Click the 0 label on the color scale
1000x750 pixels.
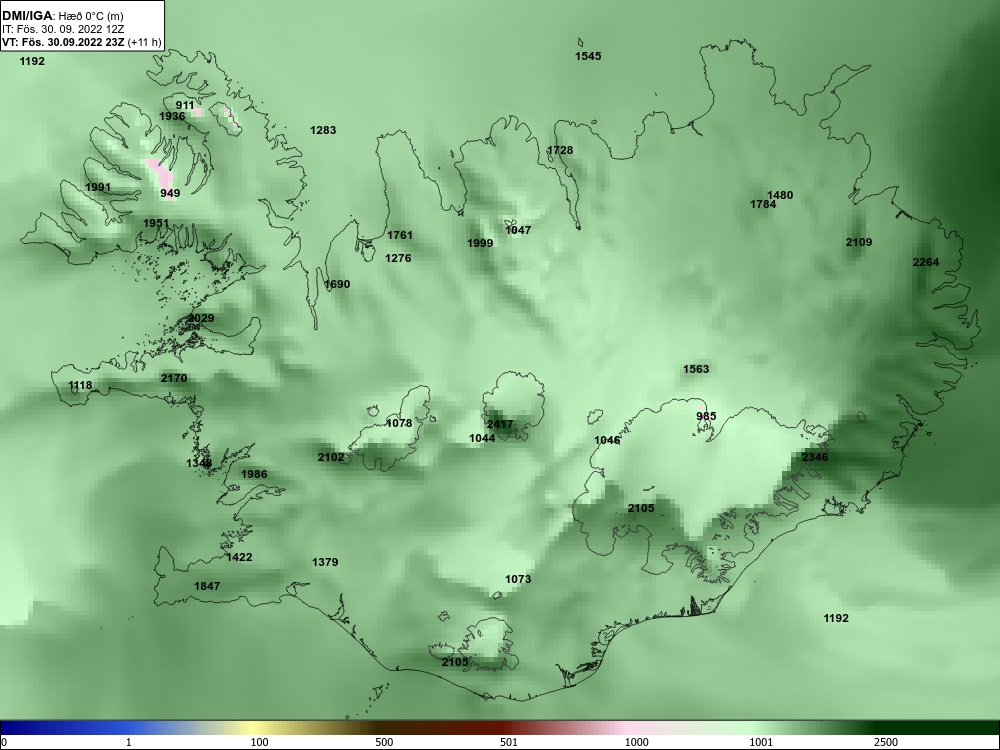(x=4, y=742)
